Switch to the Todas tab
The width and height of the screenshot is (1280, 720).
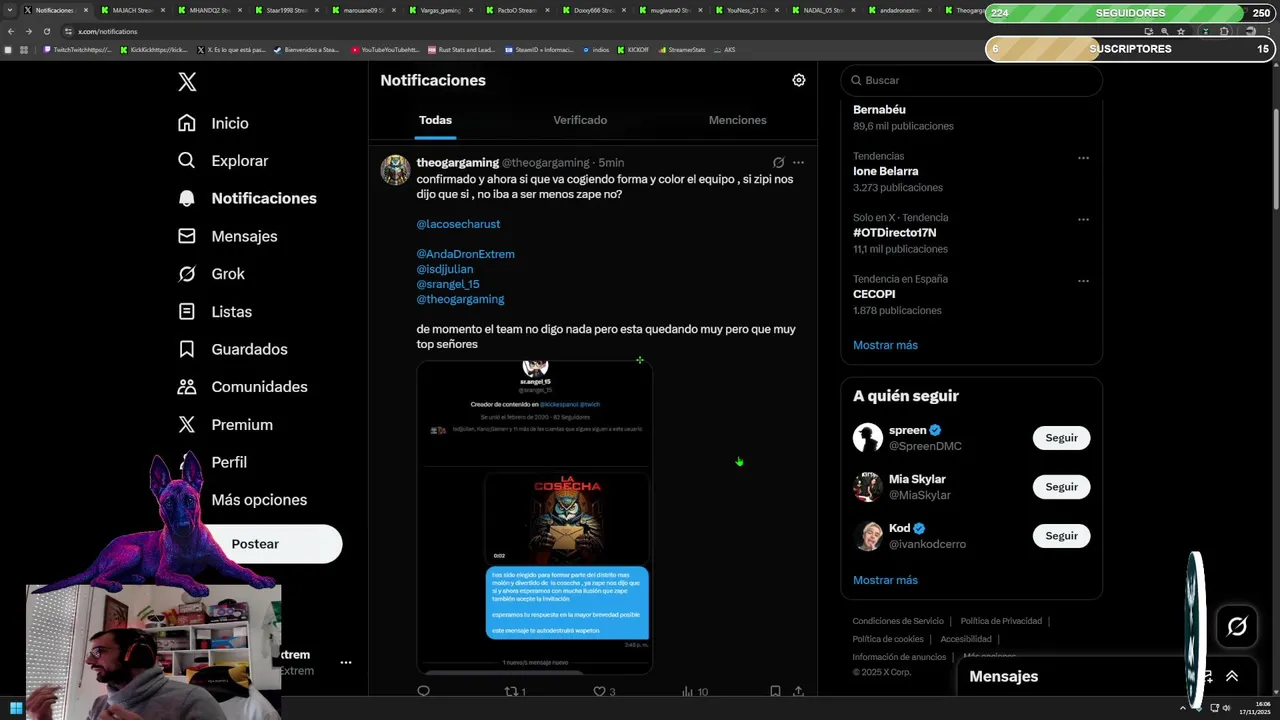pos(435,120)
